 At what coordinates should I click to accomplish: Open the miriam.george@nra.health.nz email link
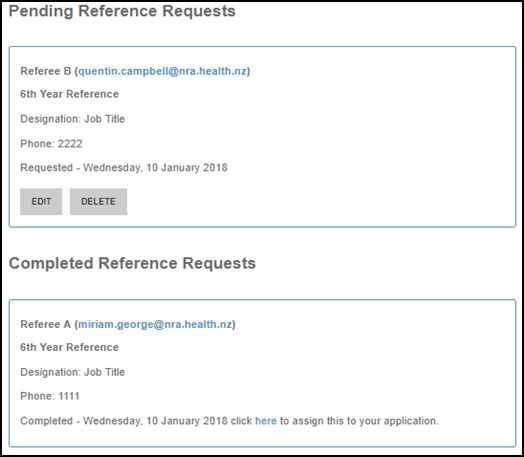(155, 324)
